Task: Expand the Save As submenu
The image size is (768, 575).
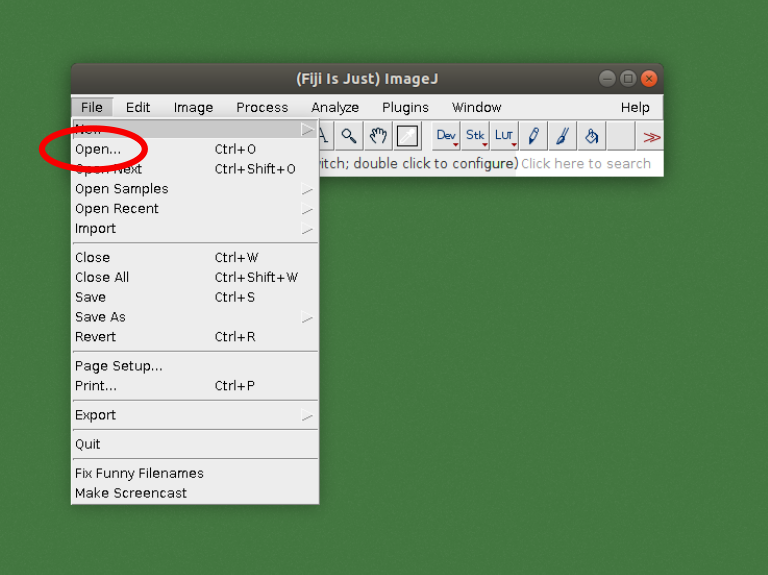Action: [x=195, y=317]
